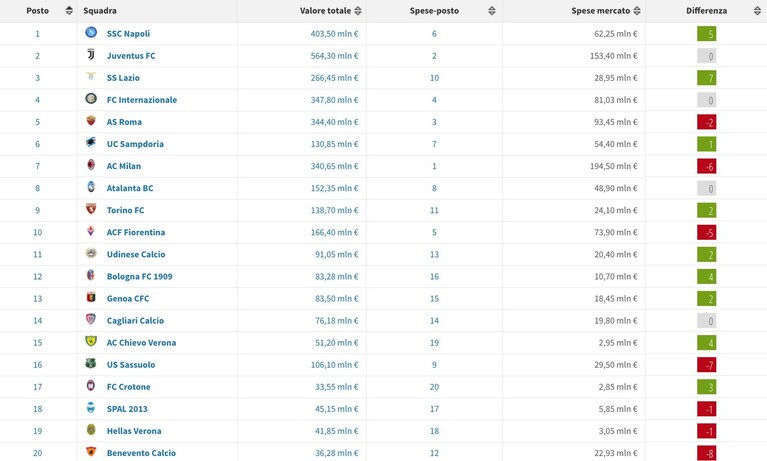Click the Bologna FC 1909 crest icon
This screenshot has height=461, width=767.
tap(91, 275)
